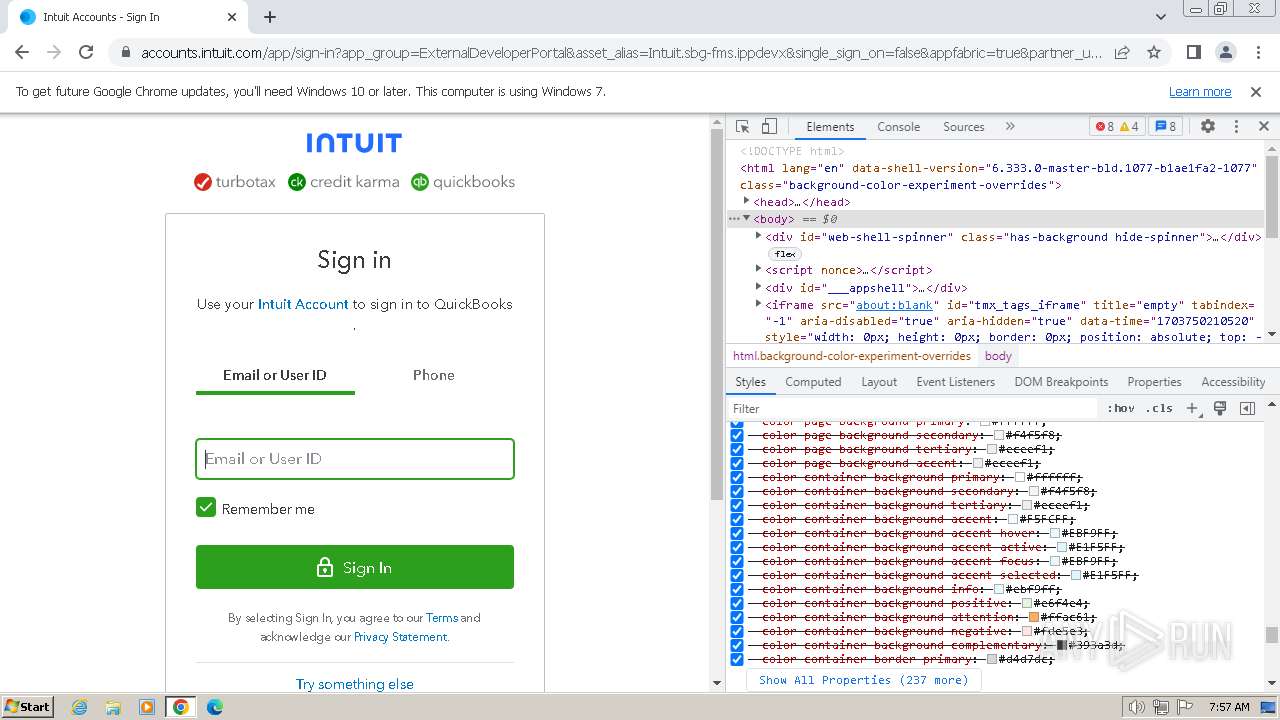The height and width of the screenshot is (720, 1280).
Task: Click the Try something else link
Action: [x=355, y=684]
